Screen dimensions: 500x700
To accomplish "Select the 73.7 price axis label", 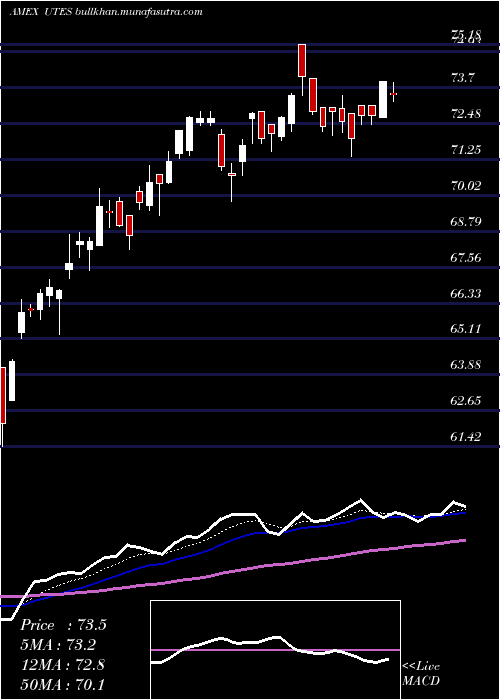I will point(464,78).
